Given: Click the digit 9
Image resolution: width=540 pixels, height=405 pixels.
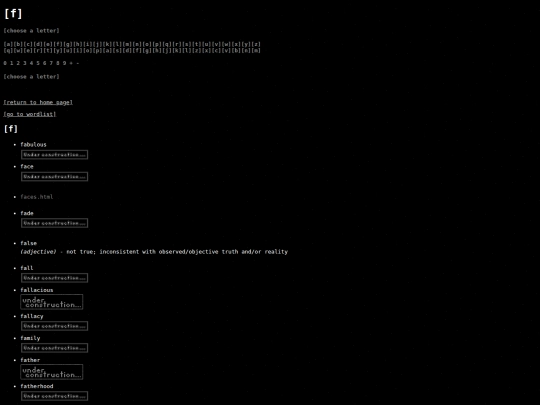Looking at the screenshot, I should click(x=64, y=63).
